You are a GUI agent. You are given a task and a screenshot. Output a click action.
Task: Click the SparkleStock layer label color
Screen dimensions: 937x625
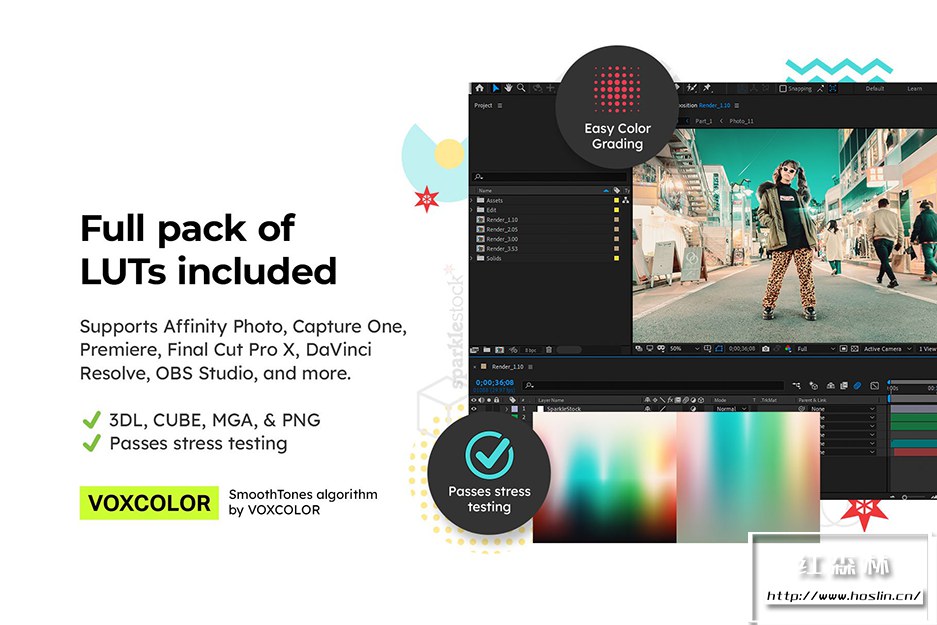pos(515,409)
